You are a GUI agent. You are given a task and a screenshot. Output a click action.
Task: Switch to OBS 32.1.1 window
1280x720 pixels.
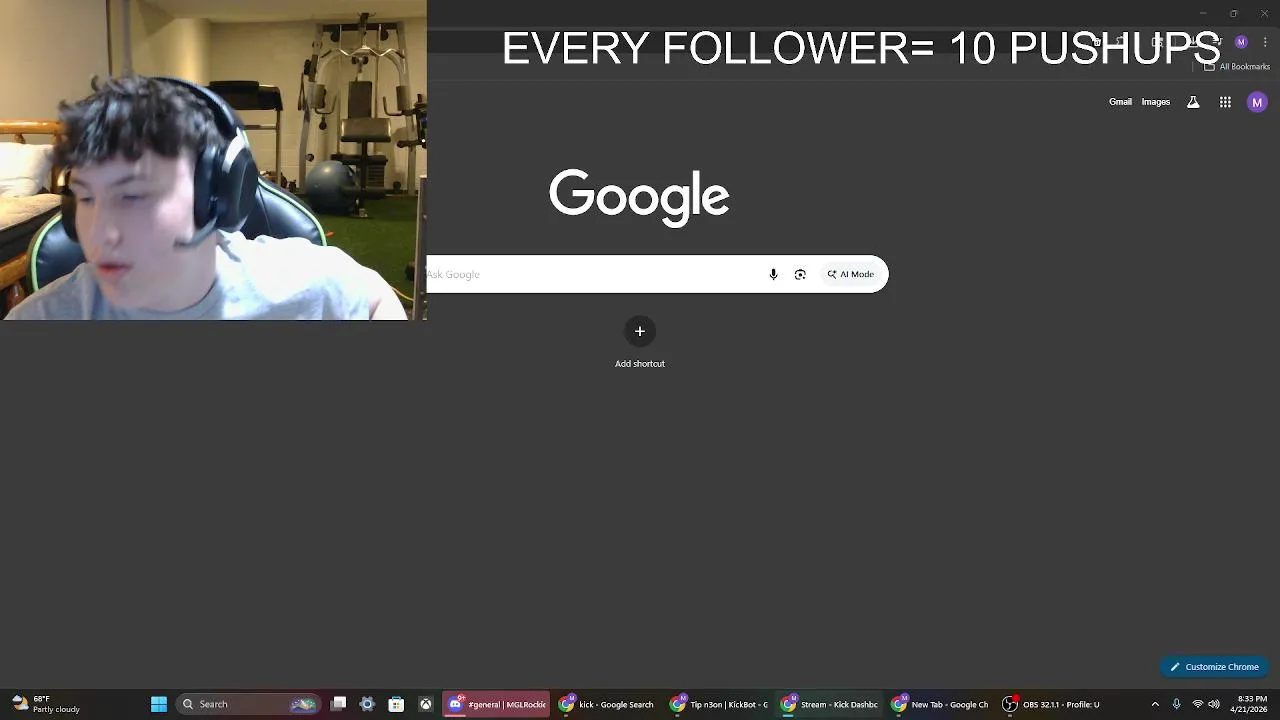click(x=1052, y=704)
